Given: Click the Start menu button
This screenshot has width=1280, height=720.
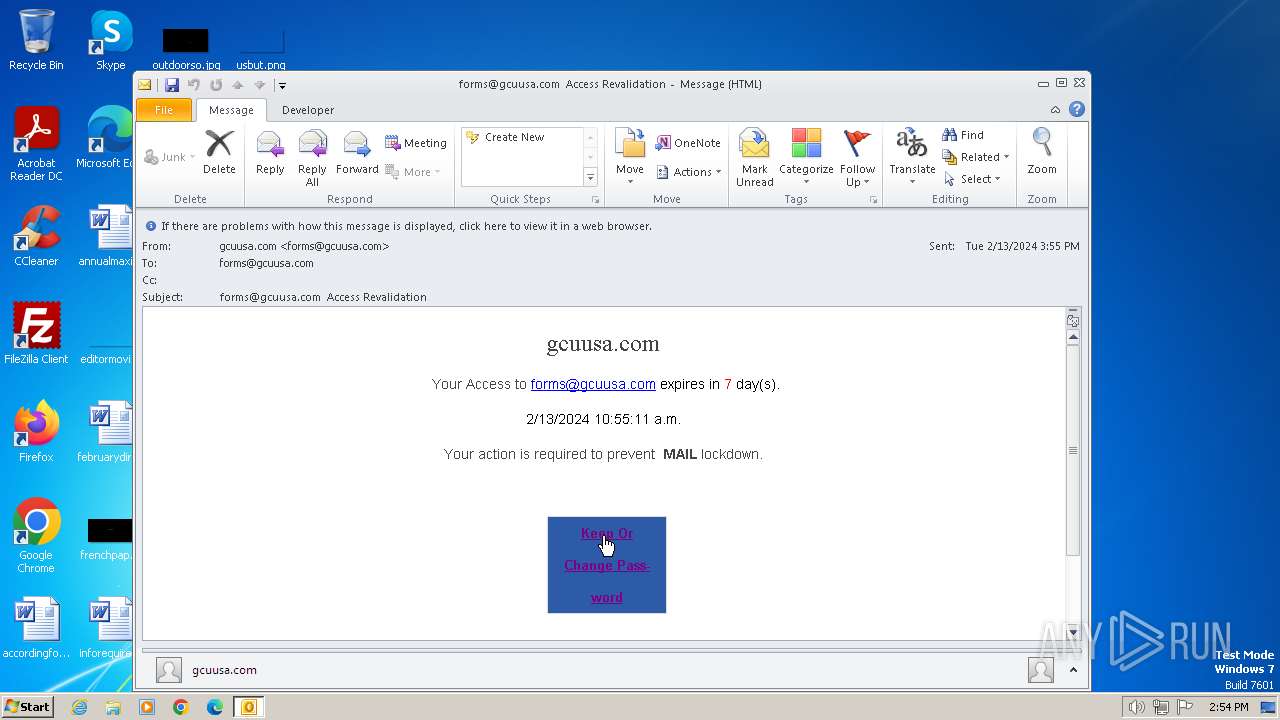Looking at the screenshot, I should 27,707.
